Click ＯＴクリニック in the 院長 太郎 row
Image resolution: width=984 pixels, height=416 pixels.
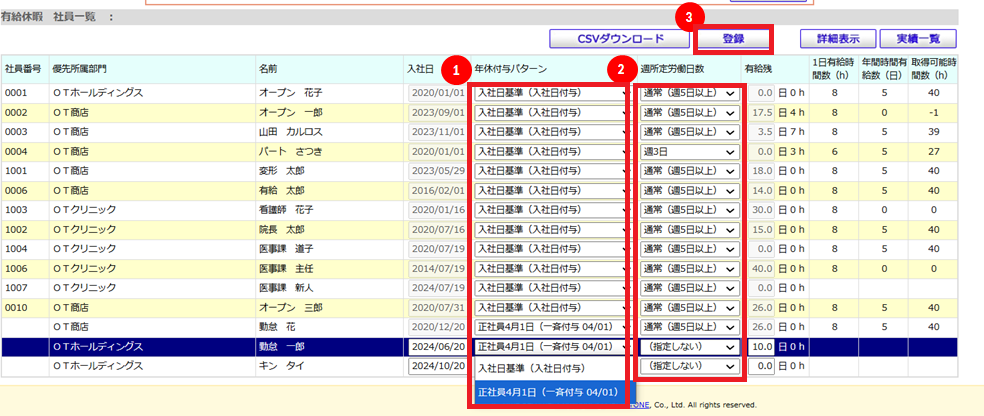click(85, 230)
